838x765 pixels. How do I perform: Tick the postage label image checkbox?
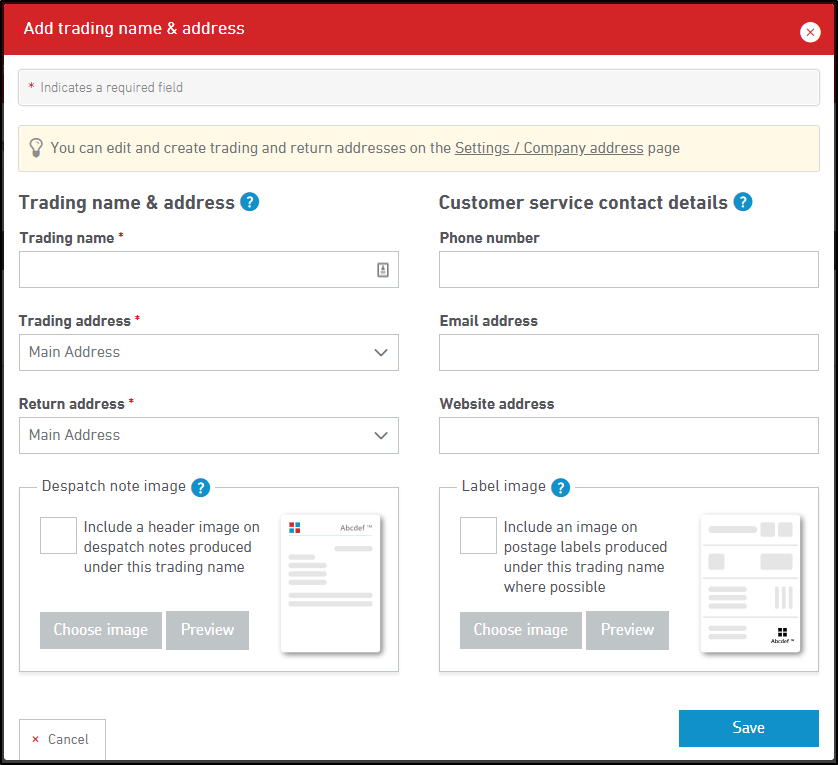click(478, 535)
